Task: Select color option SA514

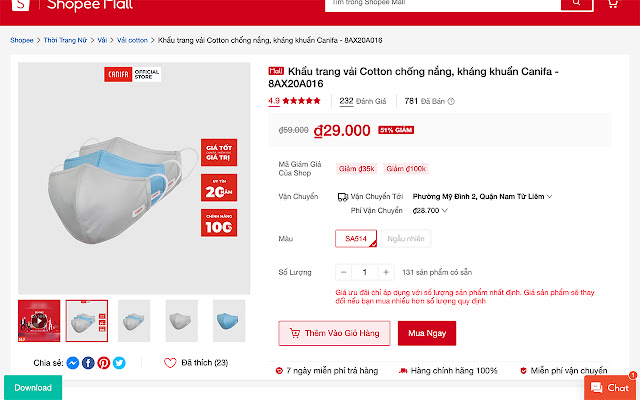Action: (x=356, y=239)
